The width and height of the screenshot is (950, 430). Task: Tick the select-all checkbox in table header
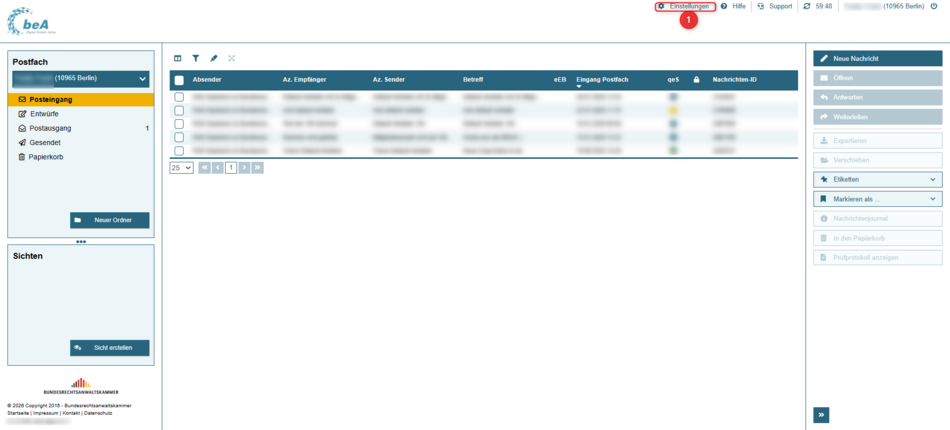point(179,80)
